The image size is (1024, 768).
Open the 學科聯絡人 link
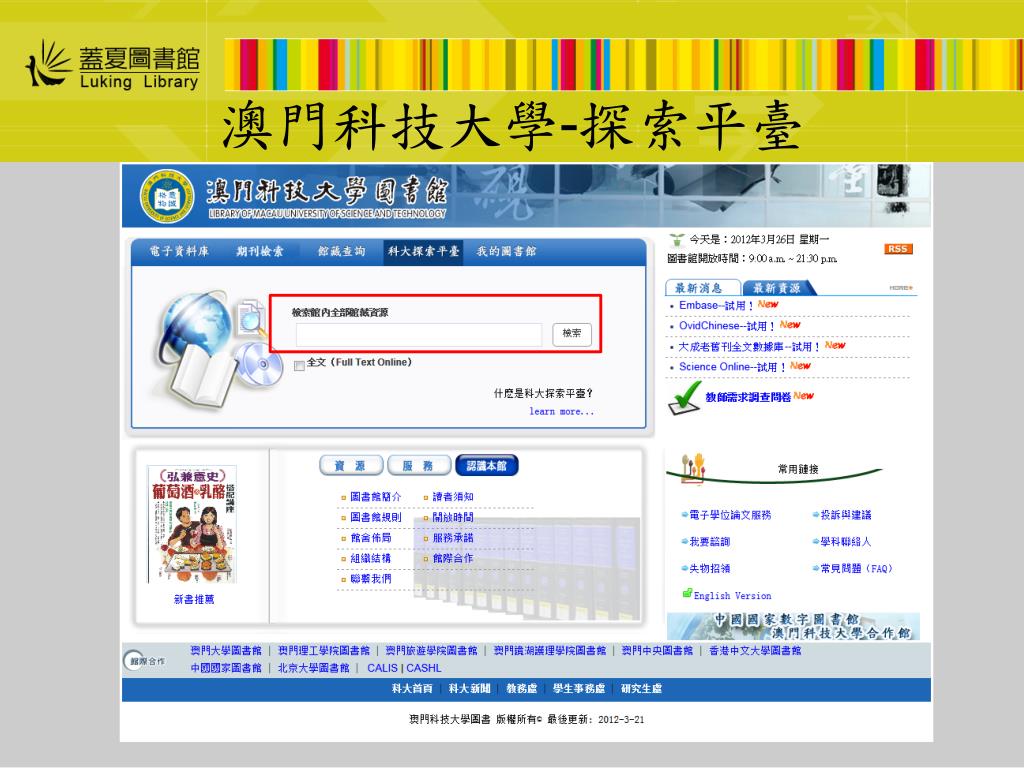pyautogui.click(x=846, y=542)
